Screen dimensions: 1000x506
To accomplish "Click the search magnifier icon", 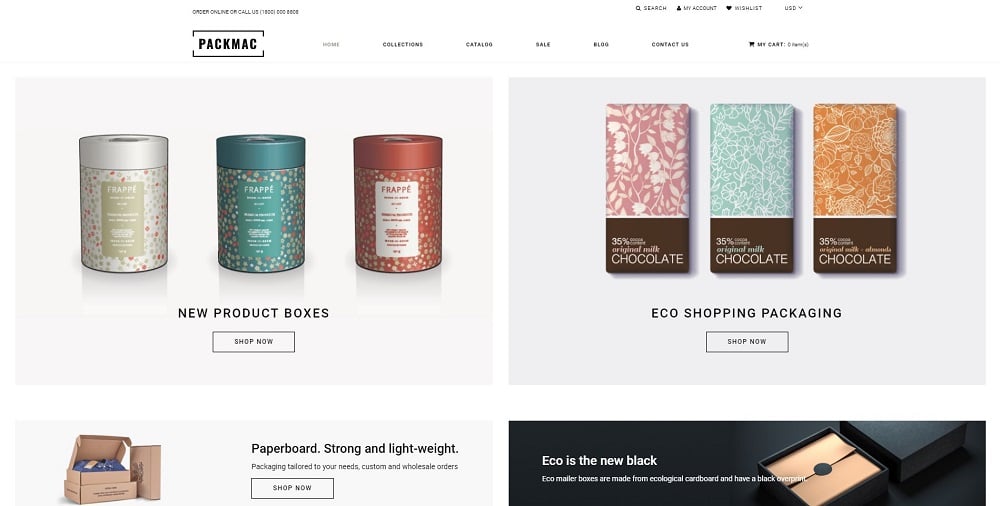I will click(x=638, y=8).
